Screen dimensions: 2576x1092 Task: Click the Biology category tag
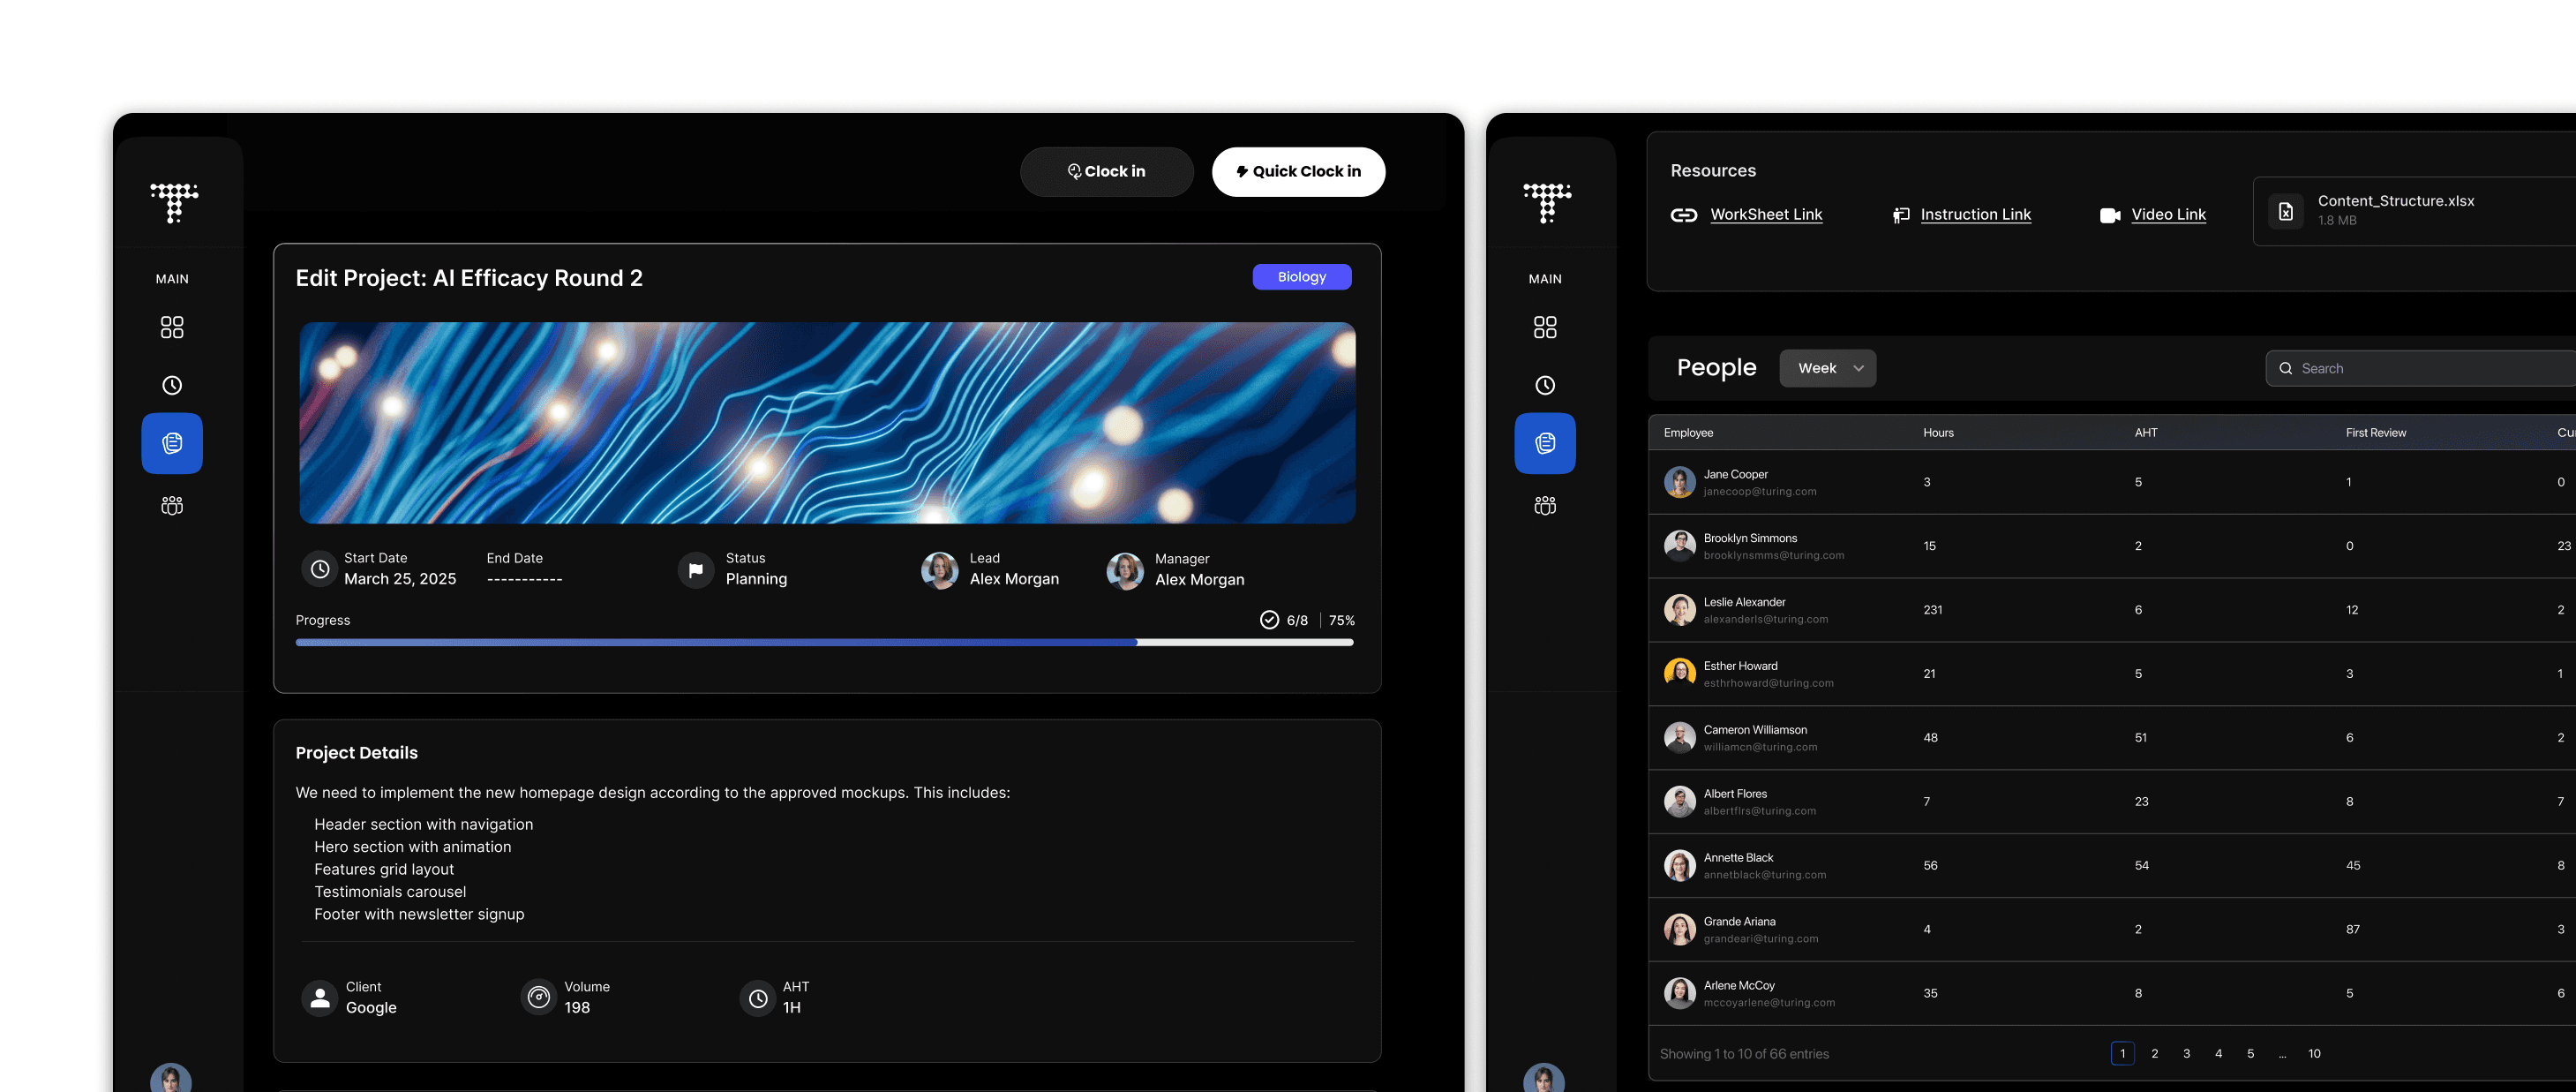(1301, 277)
